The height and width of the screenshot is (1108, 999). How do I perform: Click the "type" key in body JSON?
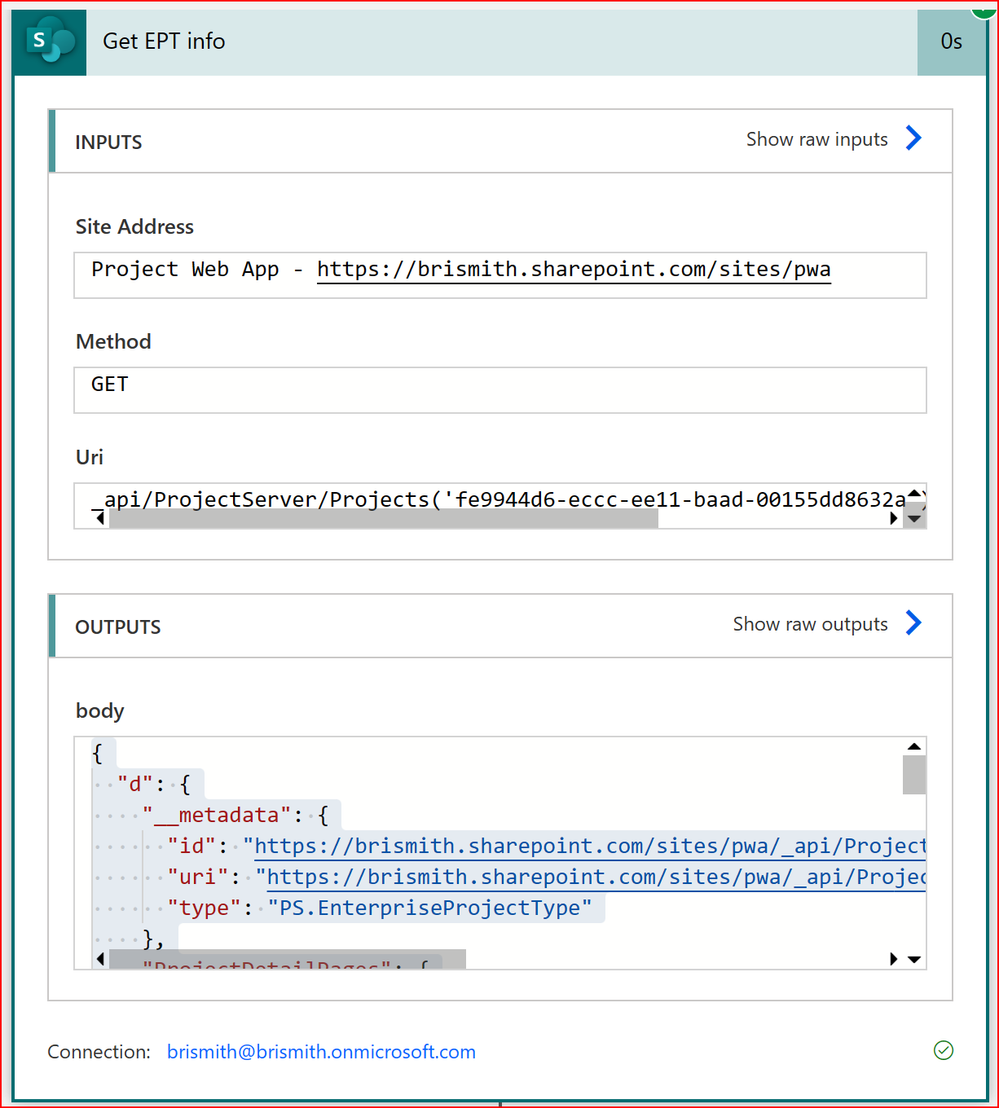pyautogui.click(x=205, y=908)
